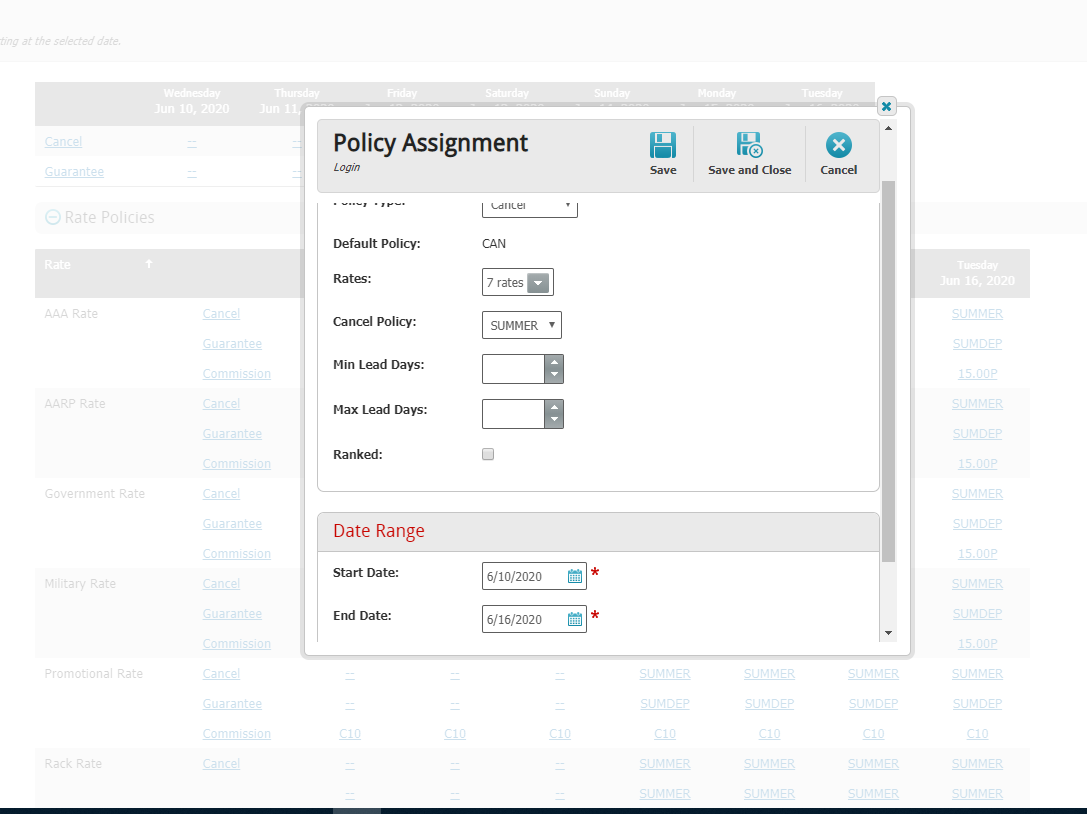Open the Promotional Rate Commission link
This screenshot has height=814, width=1087.
pos(236,734)
